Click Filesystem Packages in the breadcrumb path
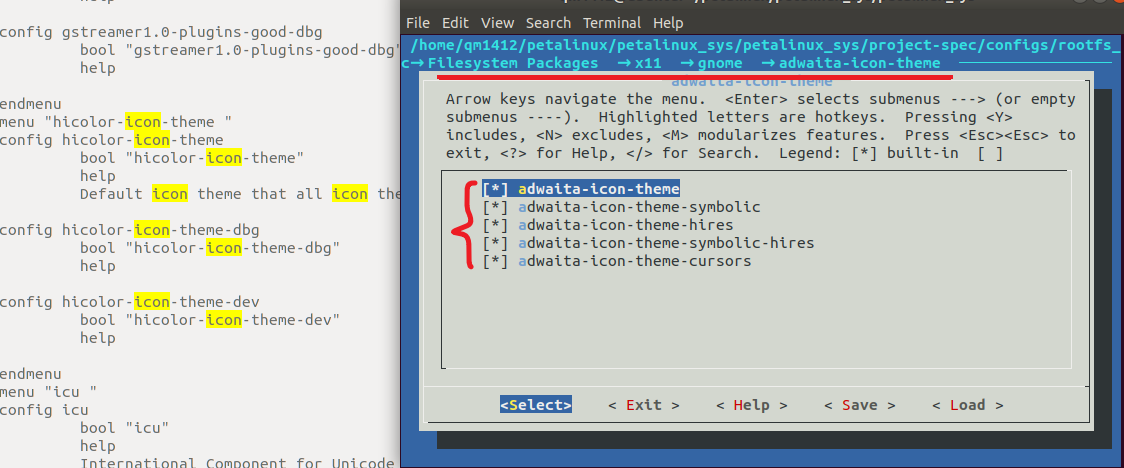 tap(513, 63)
